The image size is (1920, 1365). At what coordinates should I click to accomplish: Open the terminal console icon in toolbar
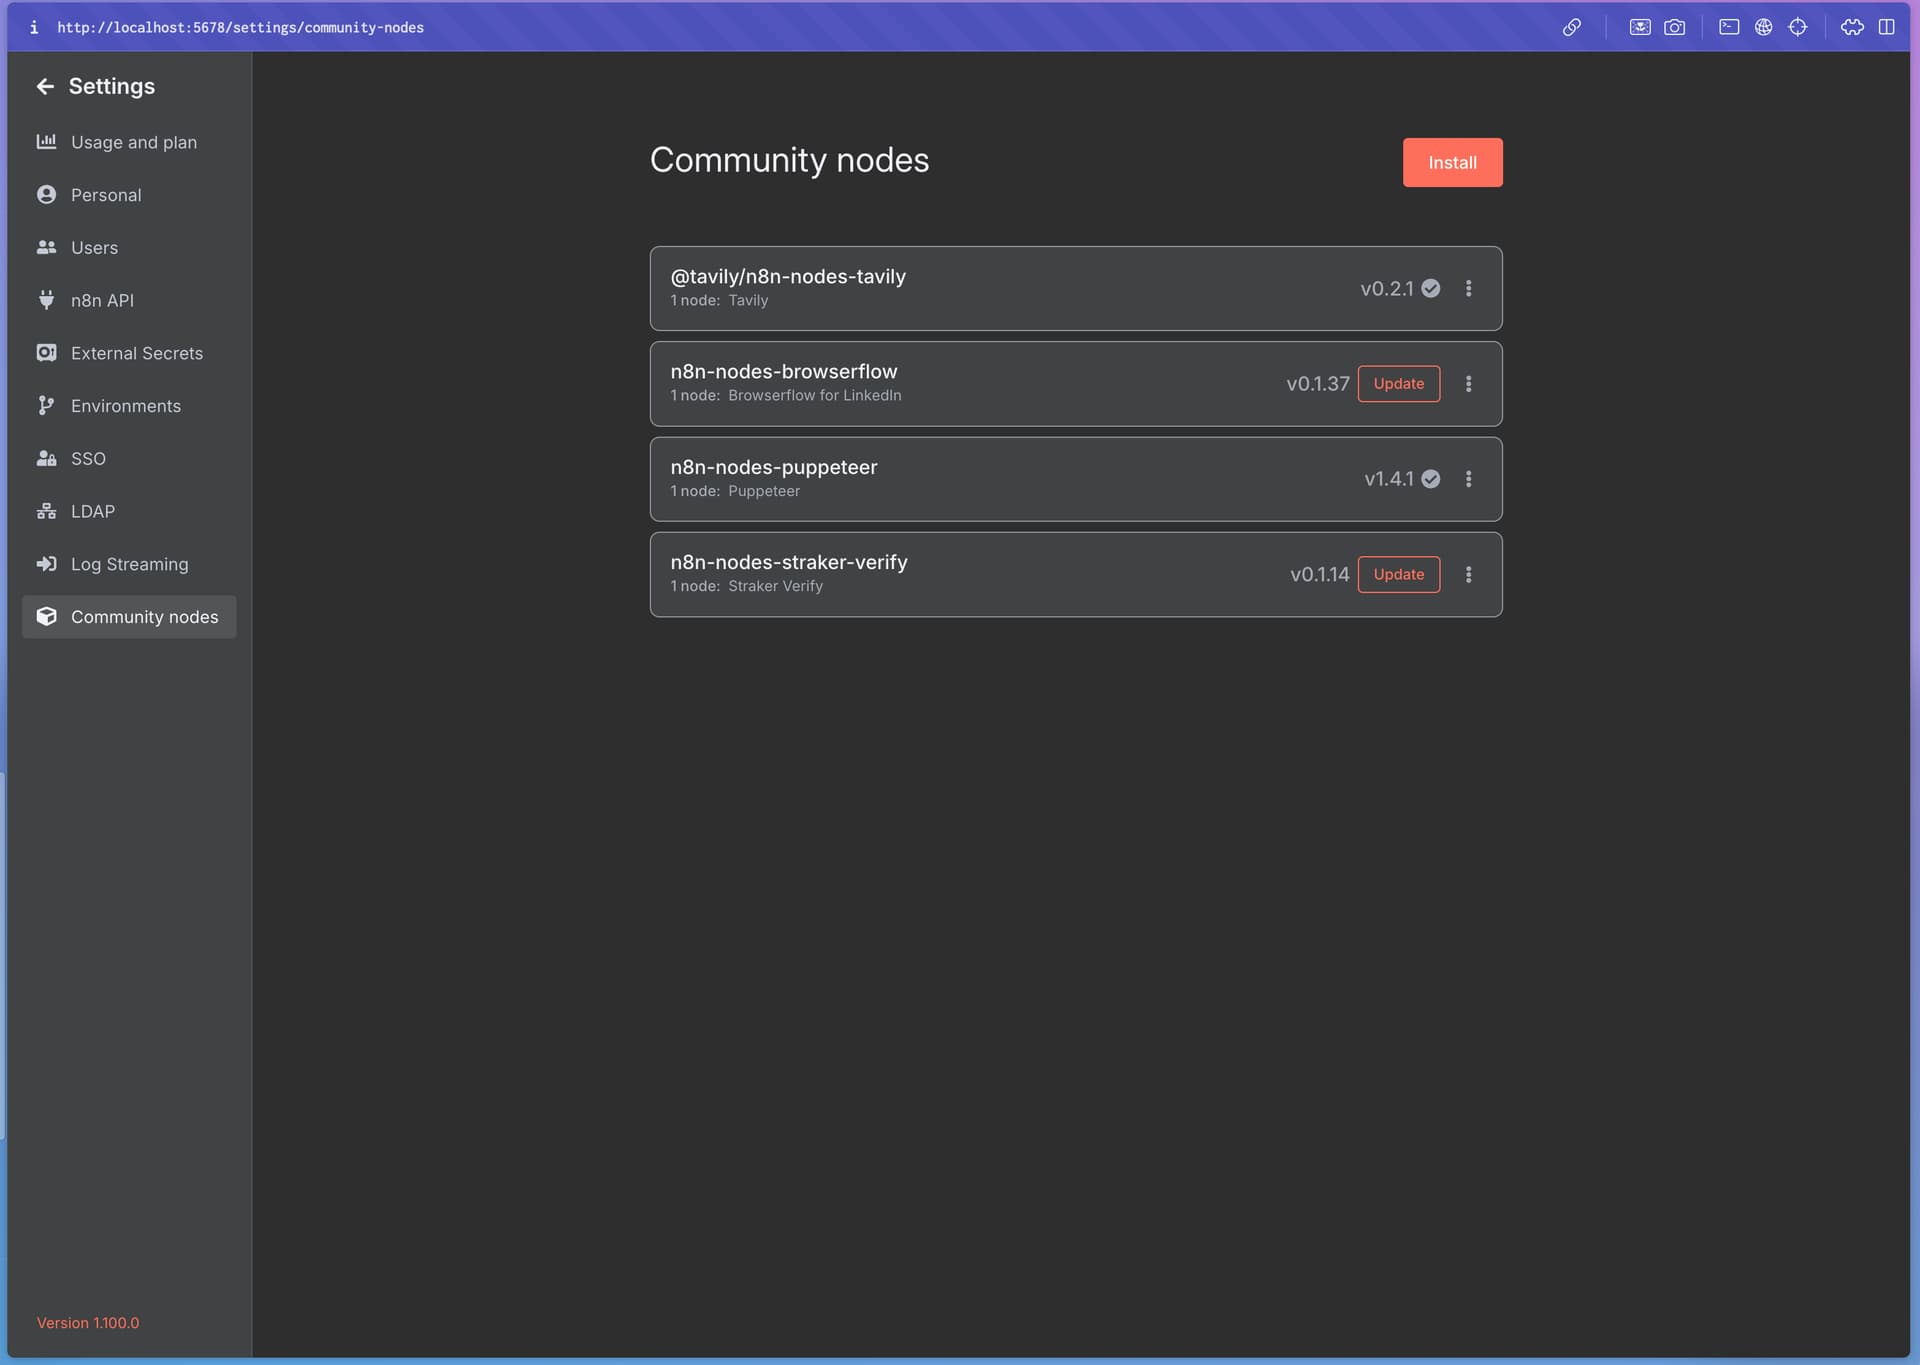1729,27
